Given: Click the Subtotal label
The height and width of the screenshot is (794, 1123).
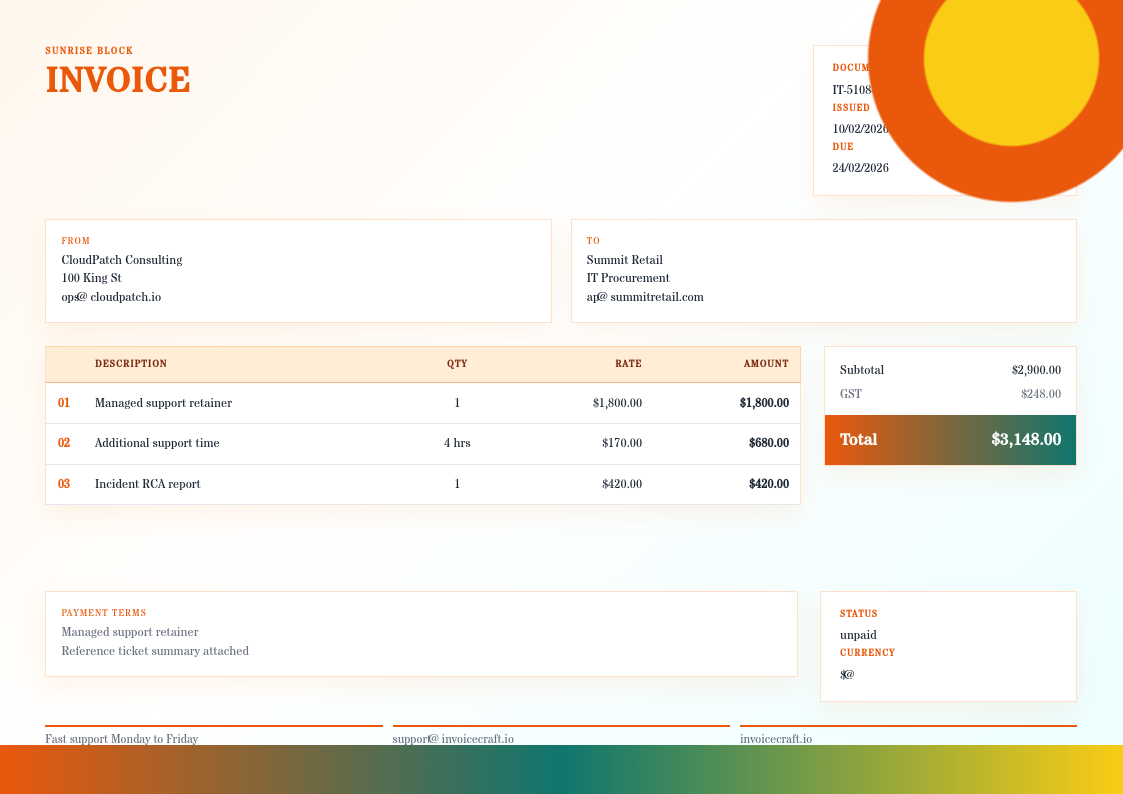Looking at the screenshot, I should 862,370.
